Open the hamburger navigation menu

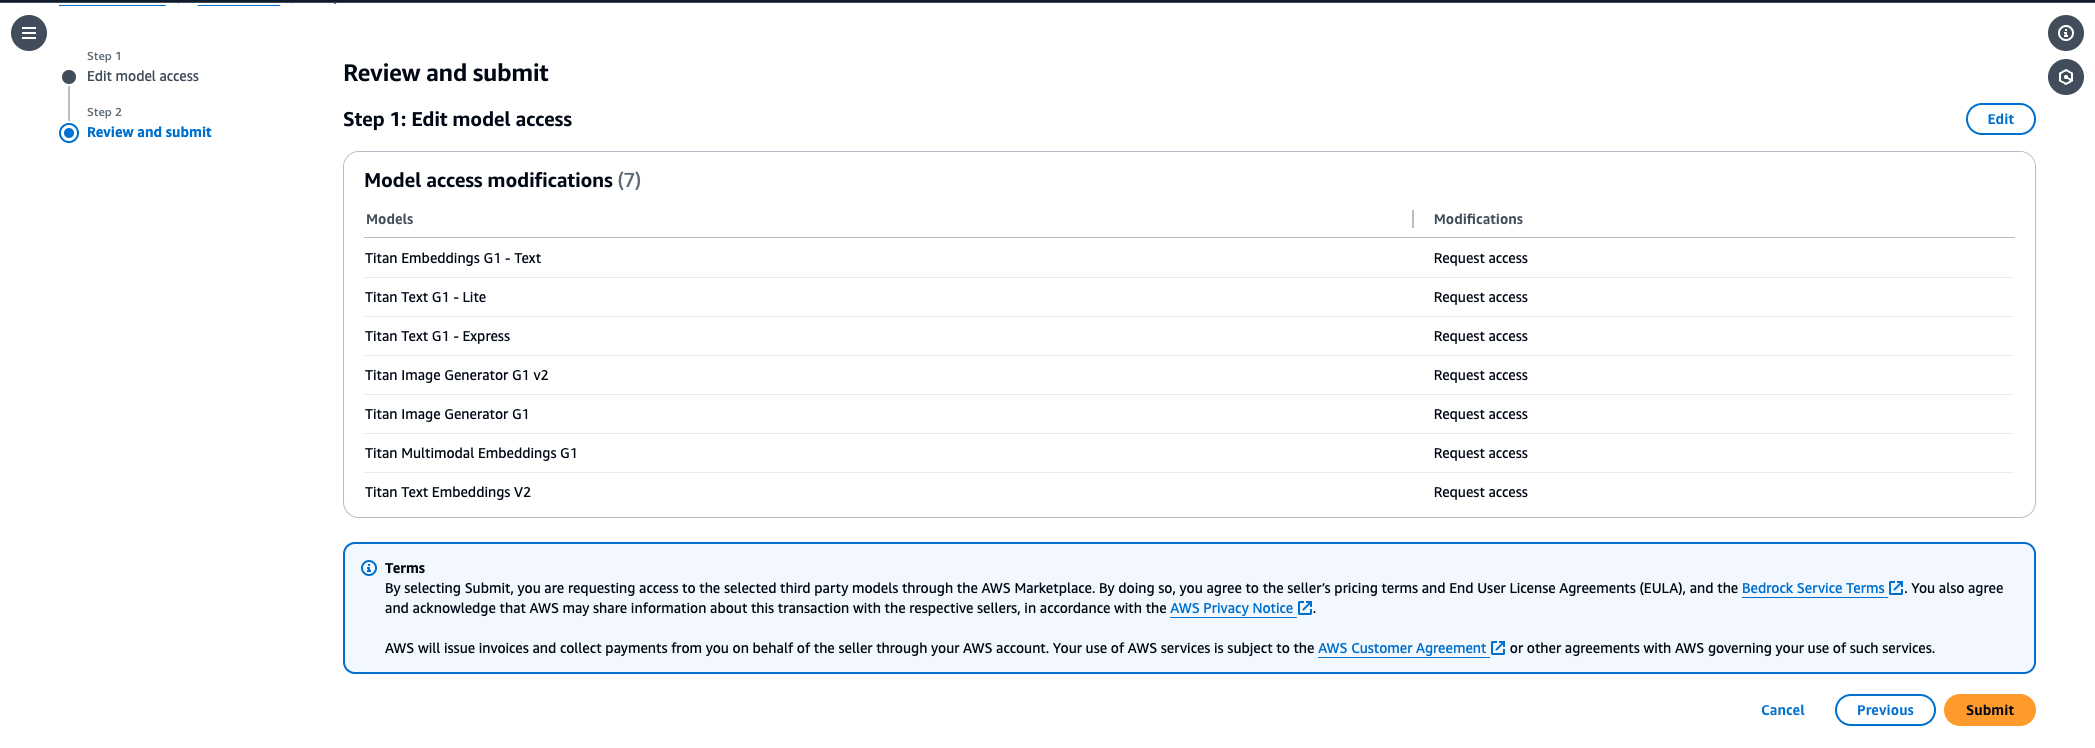(x=29, y=33)
